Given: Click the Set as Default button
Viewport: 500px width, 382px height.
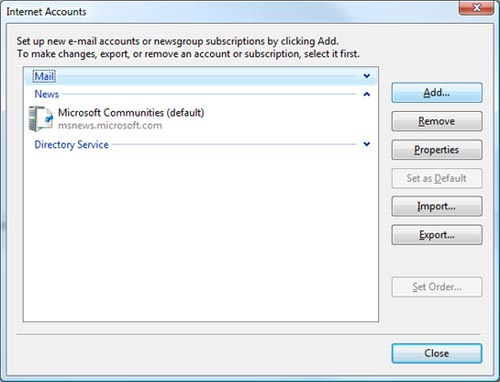Looking at the screenshot, I should click(x=437, y=178).
